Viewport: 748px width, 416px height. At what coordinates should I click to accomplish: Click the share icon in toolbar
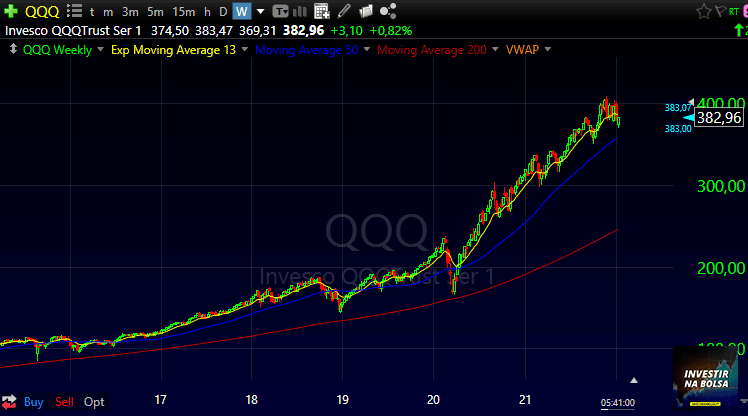(x=388, y=11)
